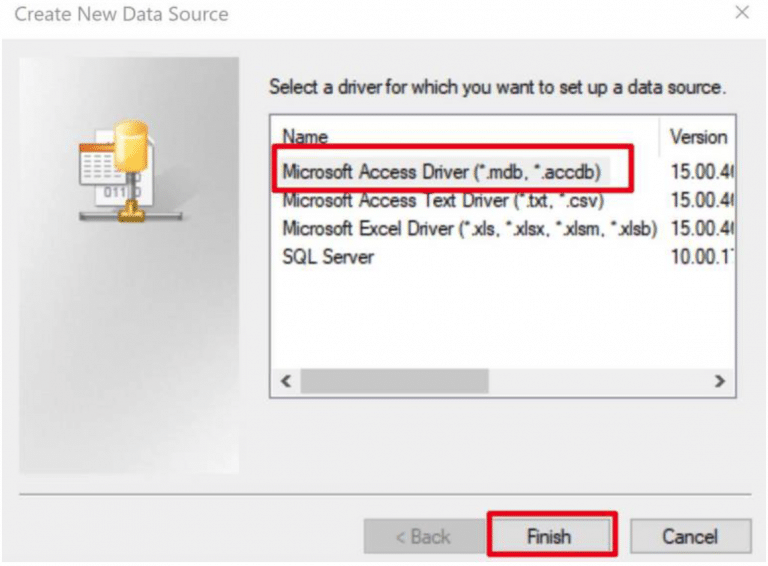Click the empty scrollbar track right of the thumb

599,381
